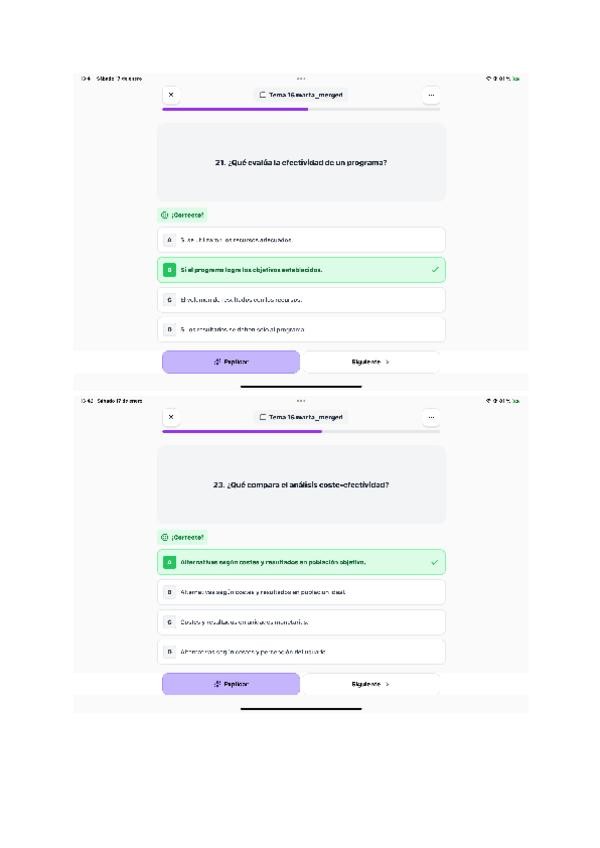Go to Siguiente after question 21

(x=370, y=362)
